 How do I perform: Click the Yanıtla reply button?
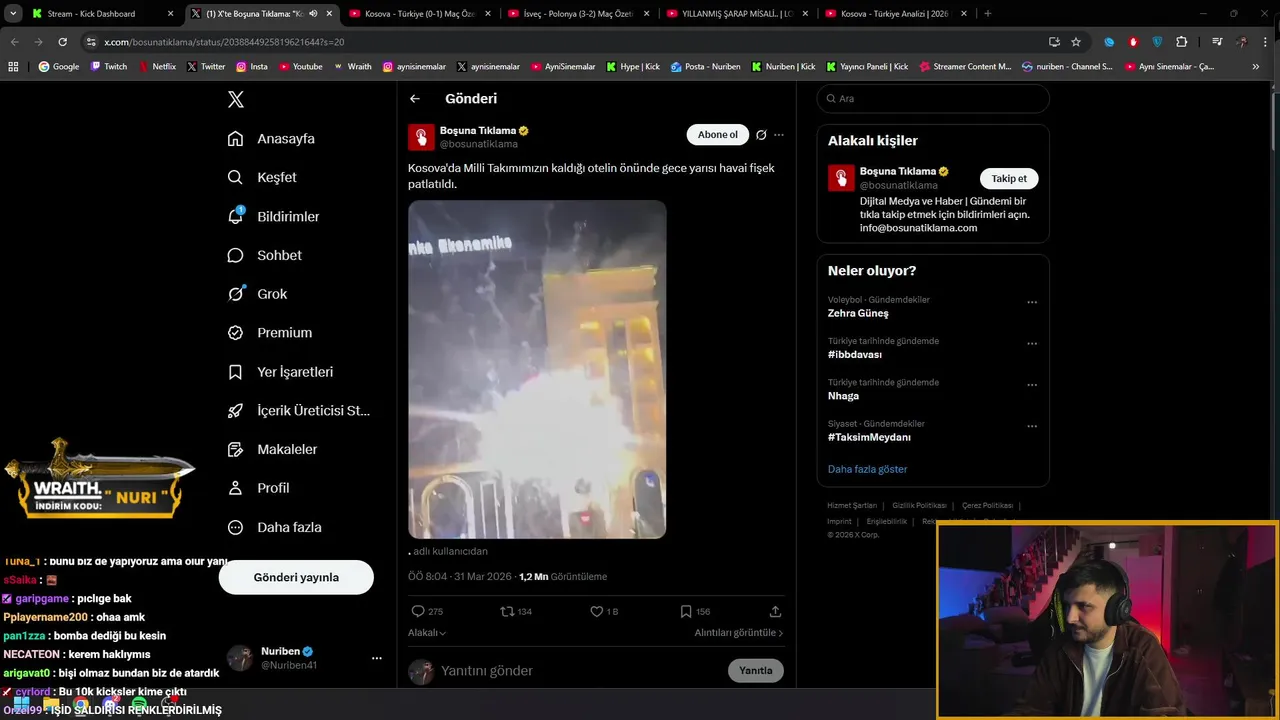[756, 671]
